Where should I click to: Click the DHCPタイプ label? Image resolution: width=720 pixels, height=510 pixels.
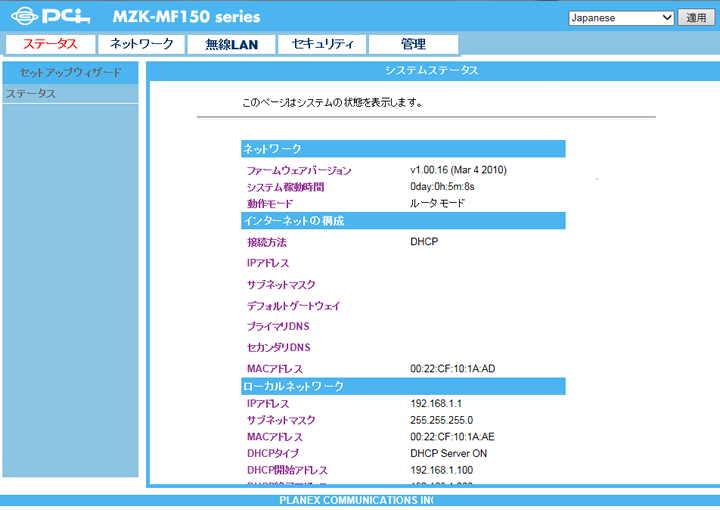click(273, 454)
